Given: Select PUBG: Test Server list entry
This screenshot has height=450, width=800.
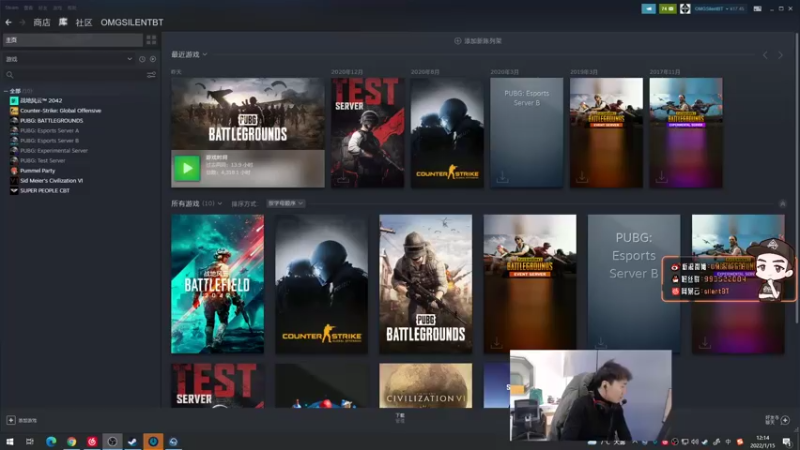Looking at the screenshot, I should click(x=42, y=160).
